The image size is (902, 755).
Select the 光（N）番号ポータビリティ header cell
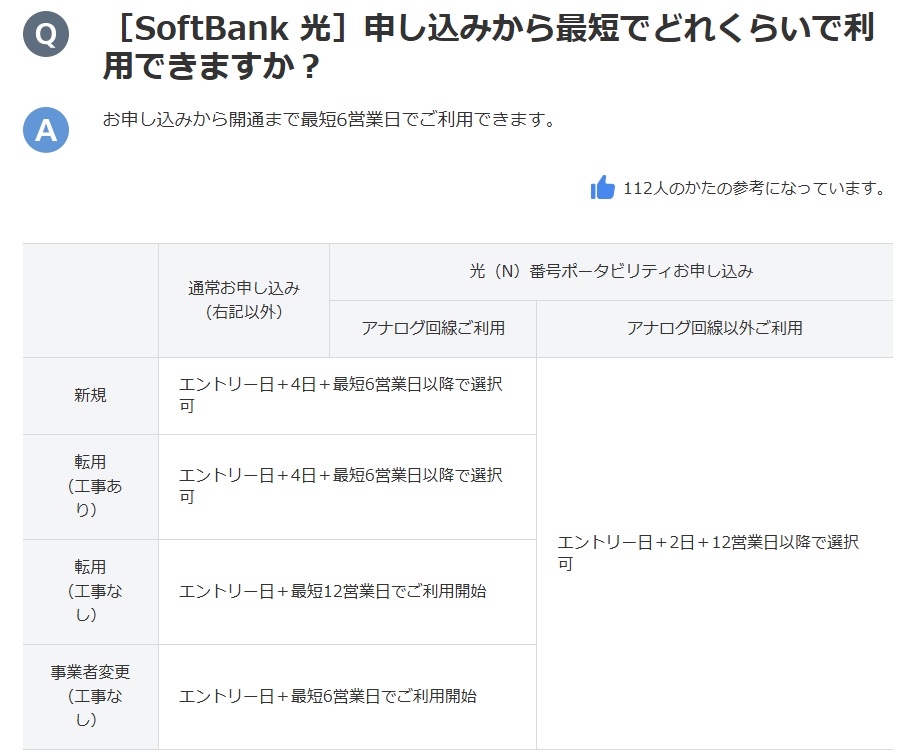(610, 271)
